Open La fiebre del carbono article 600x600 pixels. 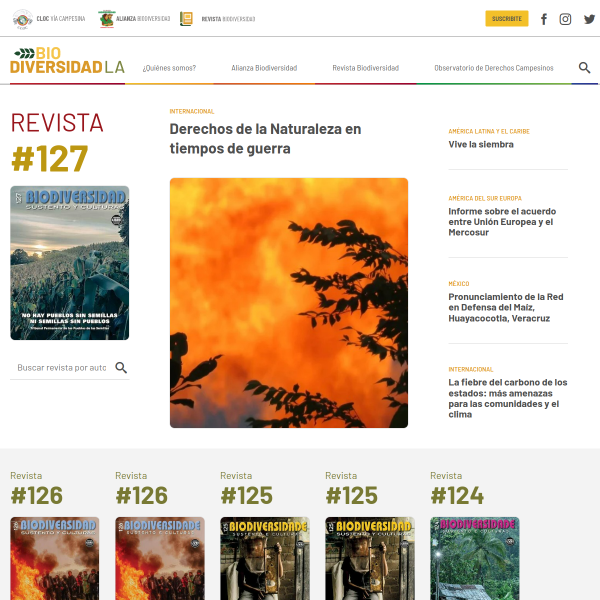[x=508, y=398]
